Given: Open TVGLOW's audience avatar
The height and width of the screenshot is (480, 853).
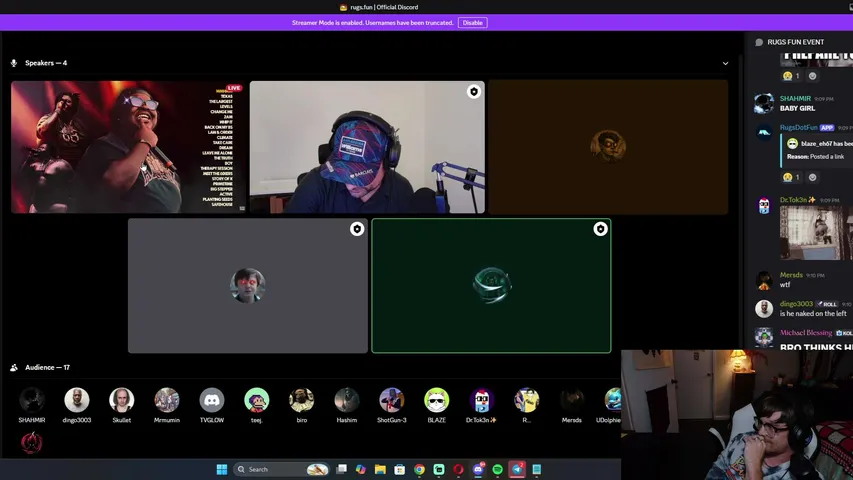Looking at the screenshot, I should click(212, 400).
